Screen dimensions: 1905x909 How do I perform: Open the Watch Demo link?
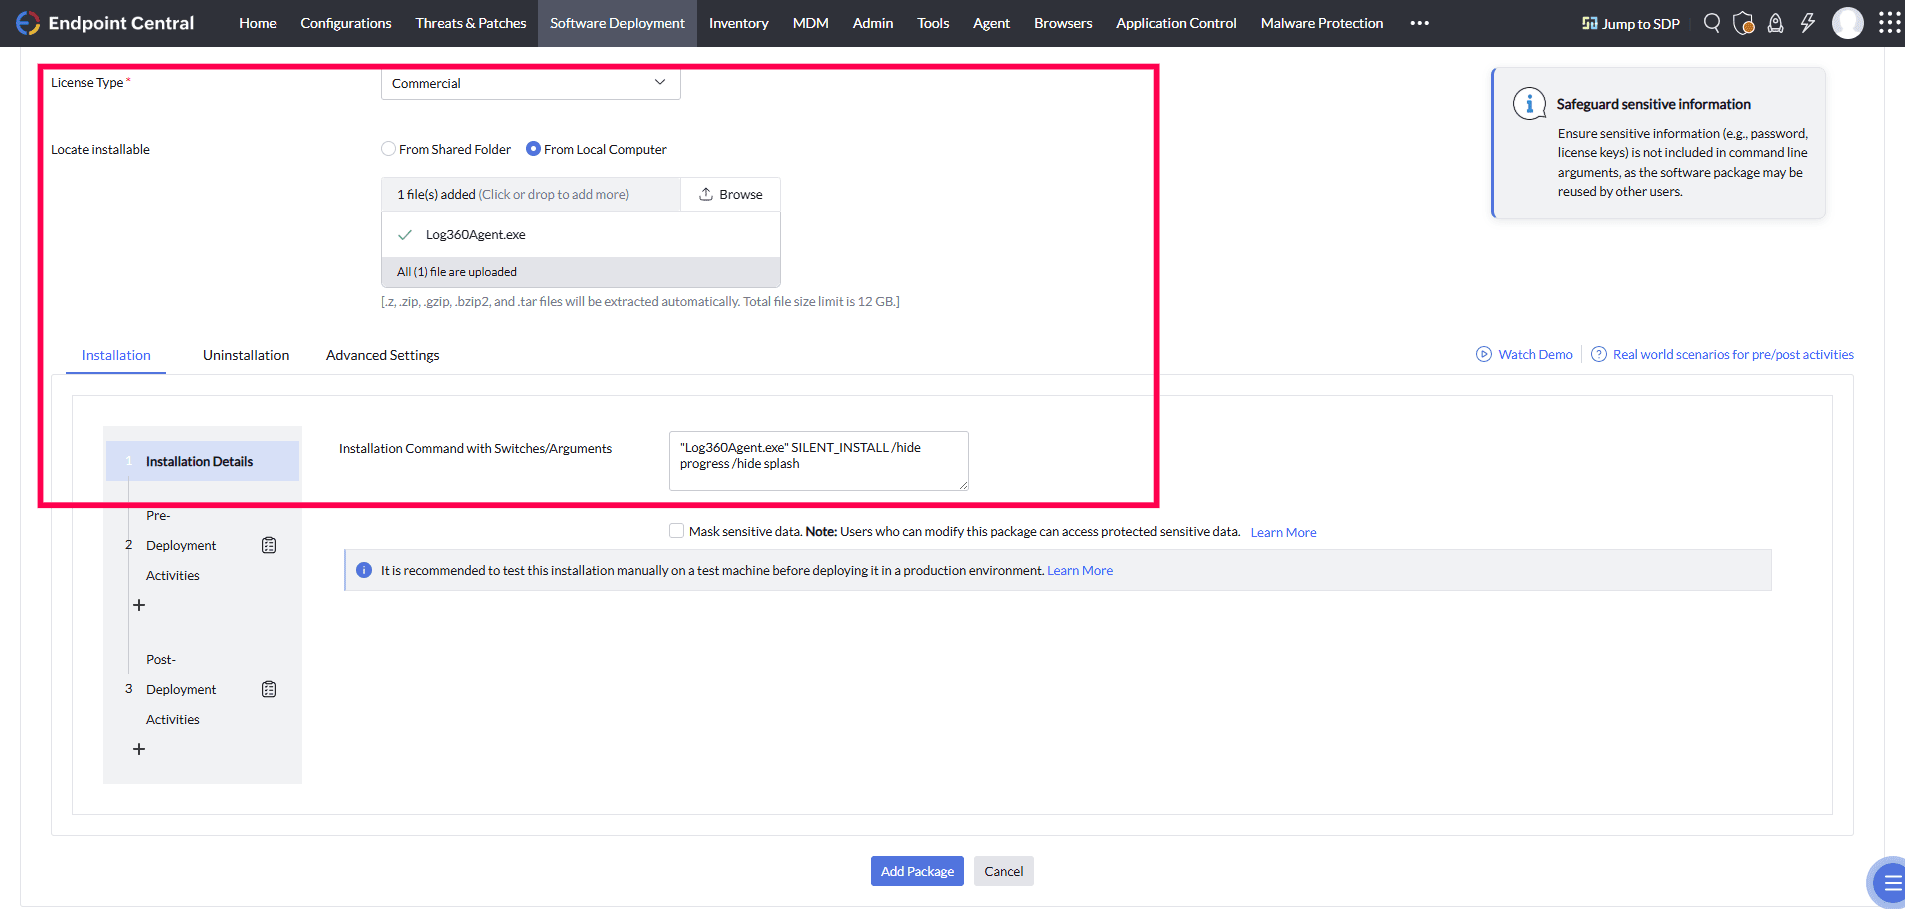coord(1535,354)
